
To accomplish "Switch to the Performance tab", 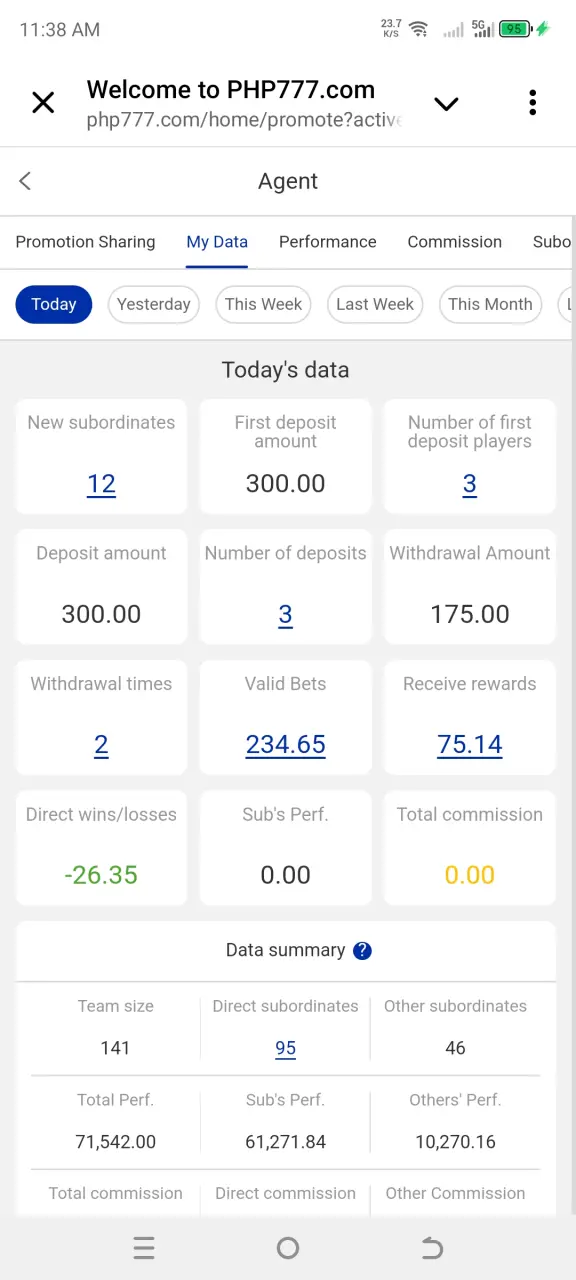I will pyautogui.click(x=327, y=242).
